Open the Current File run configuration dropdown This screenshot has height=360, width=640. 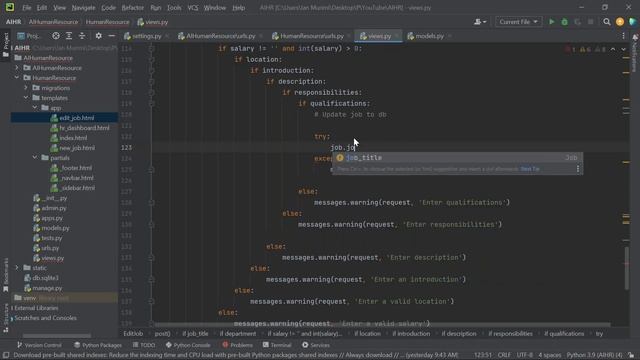click(x=518, y=22)
